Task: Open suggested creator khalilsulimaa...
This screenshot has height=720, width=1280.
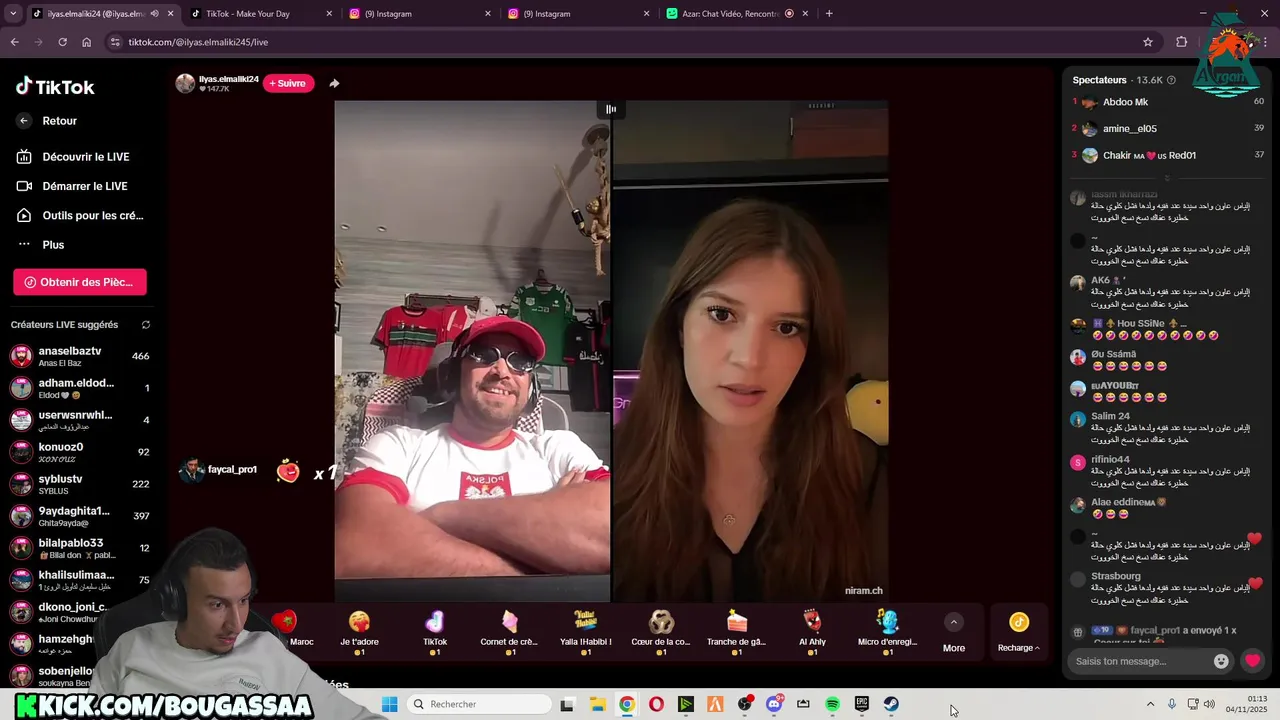Action: click(80, 580)
